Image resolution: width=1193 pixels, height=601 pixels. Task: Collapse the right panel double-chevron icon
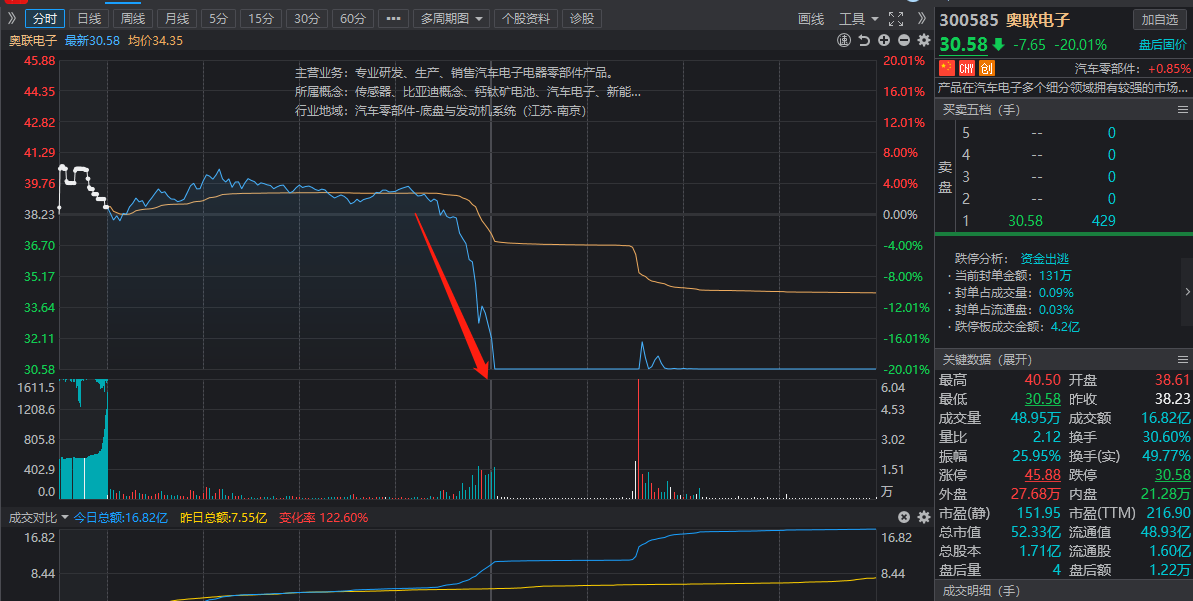click(x=921, y=18)
